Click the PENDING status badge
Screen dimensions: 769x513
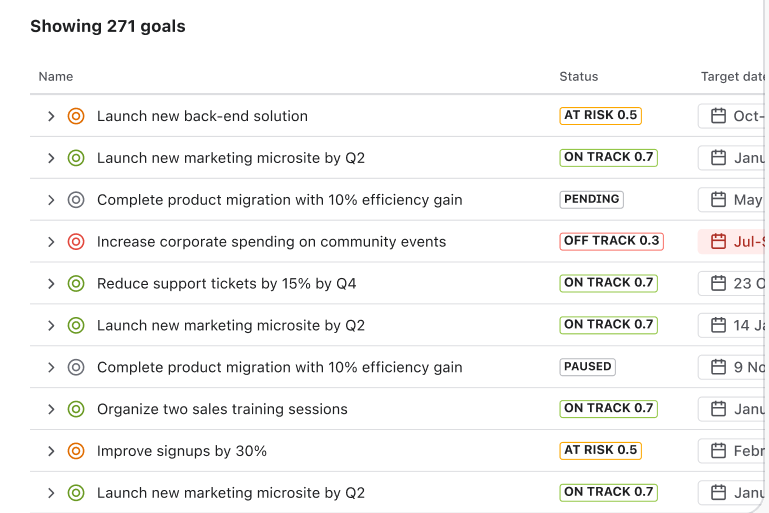pos(591,199)
